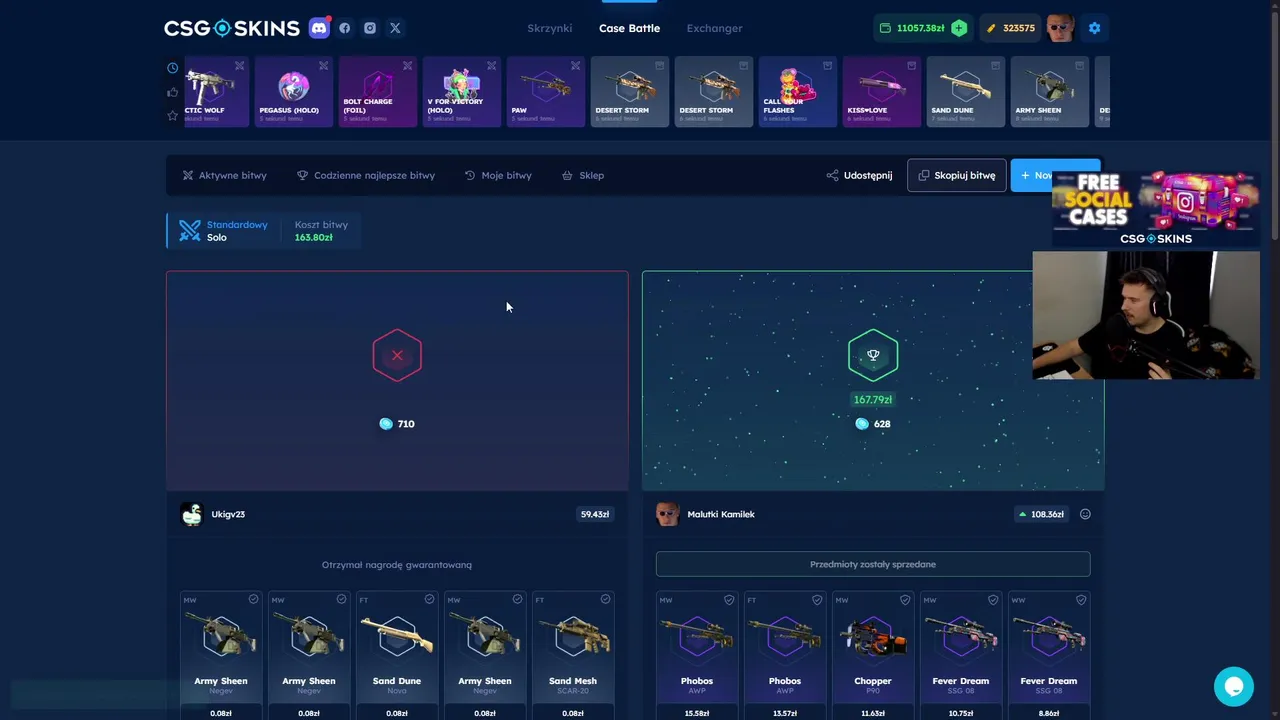
Task: Select the clock recent drops icon
Action: [x=172, y=68]
